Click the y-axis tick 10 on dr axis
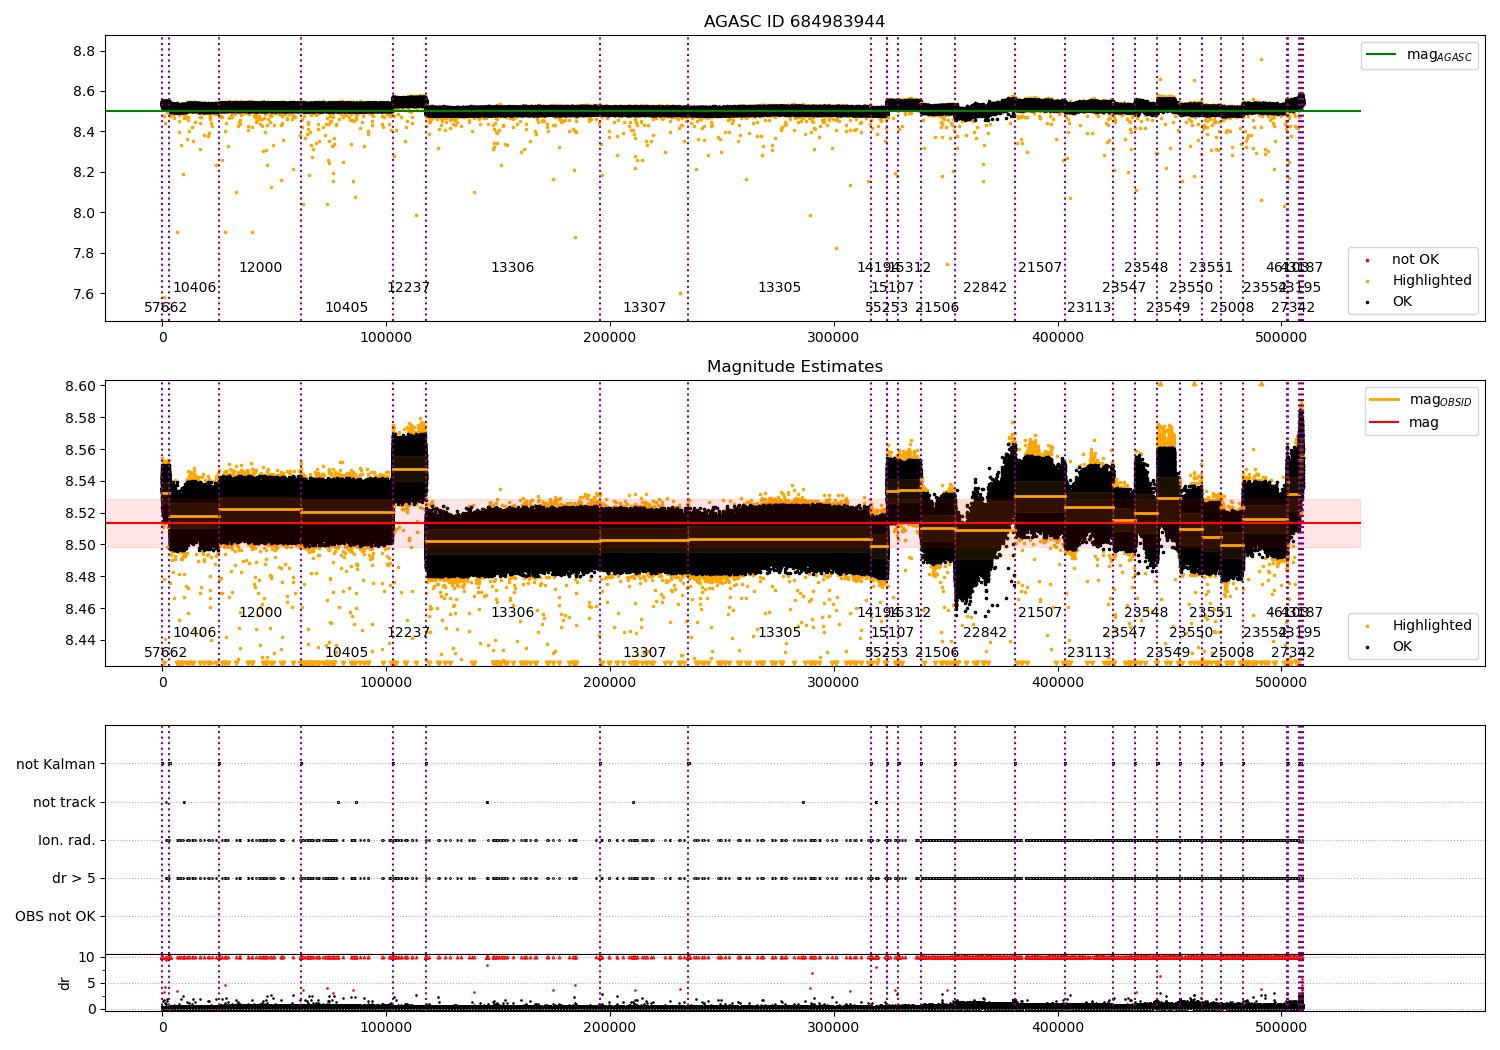This screenshot has width=1500, height=1050. pyautogui.click(x=87, y=958)
